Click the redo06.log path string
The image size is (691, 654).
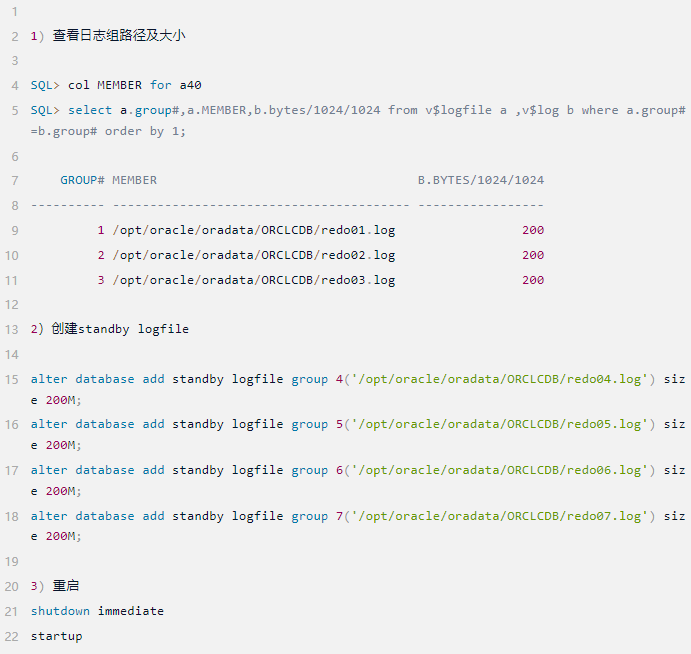(497, 470)
